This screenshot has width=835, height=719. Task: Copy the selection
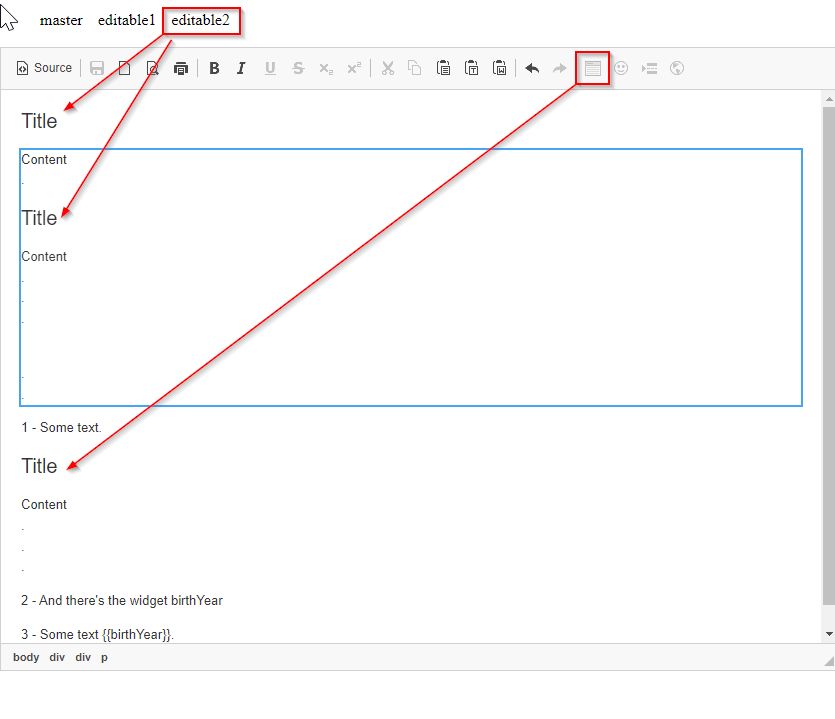(415, 68)
